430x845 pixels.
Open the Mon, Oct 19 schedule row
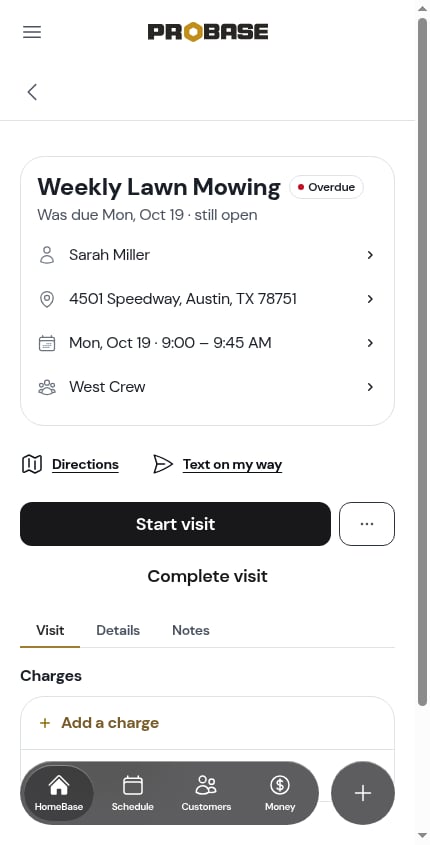pyautogui.click(x=207, y=343)
